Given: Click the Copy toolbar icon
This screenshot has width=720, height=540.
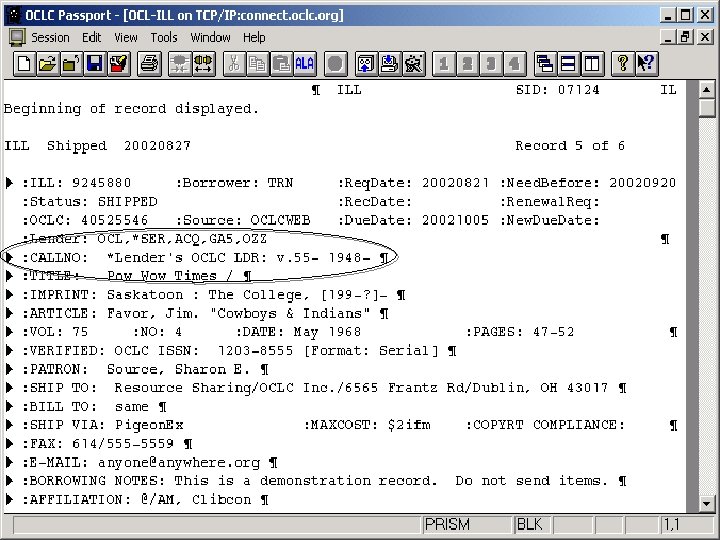Looking at the screenshot, I should [x=258, y=64].
